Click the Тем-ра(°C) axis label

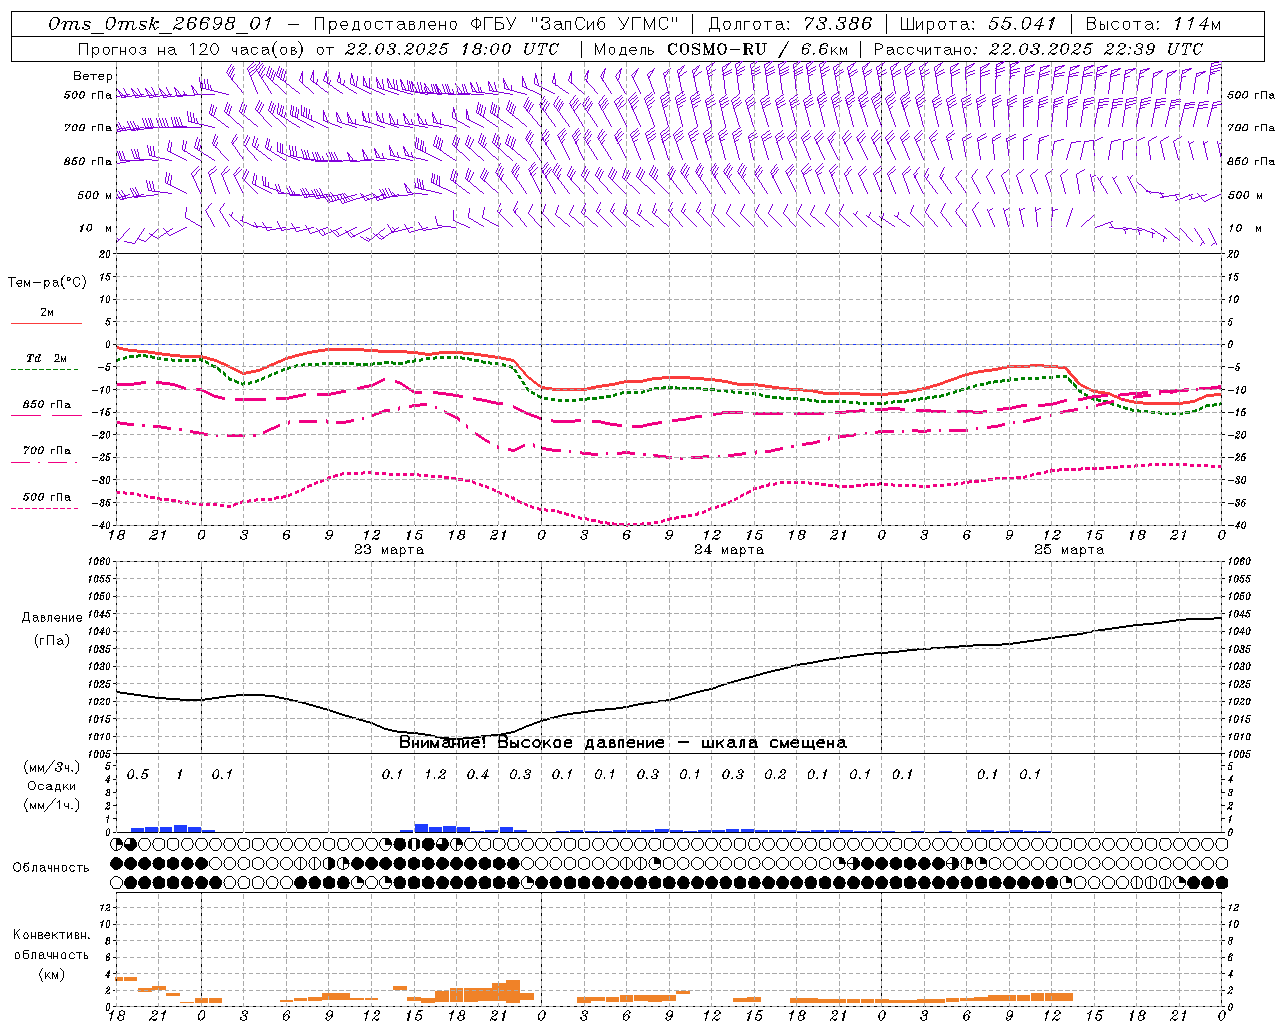(47, 283)
